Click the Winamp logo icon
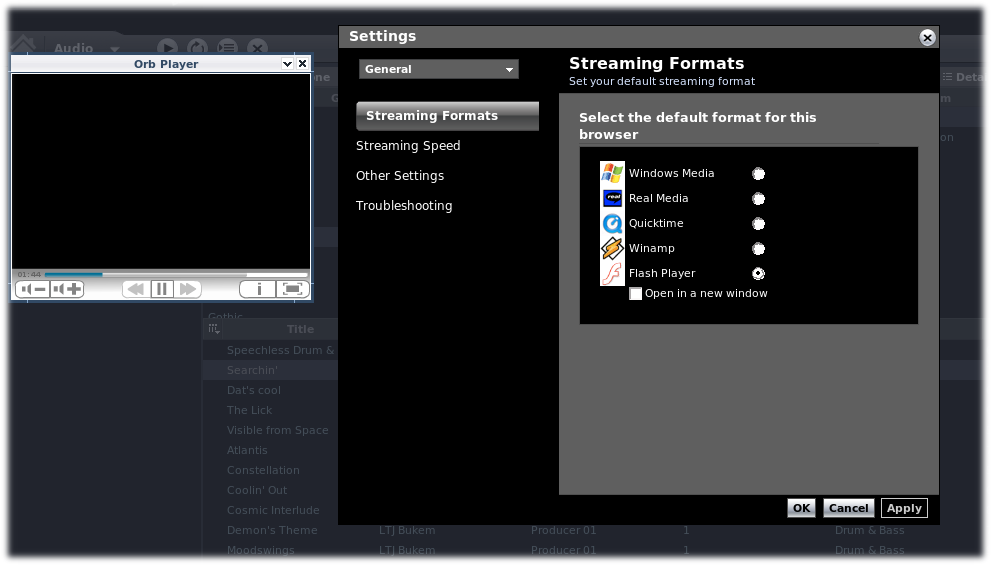This screenshot has width=991, height=565. point(612,249)
